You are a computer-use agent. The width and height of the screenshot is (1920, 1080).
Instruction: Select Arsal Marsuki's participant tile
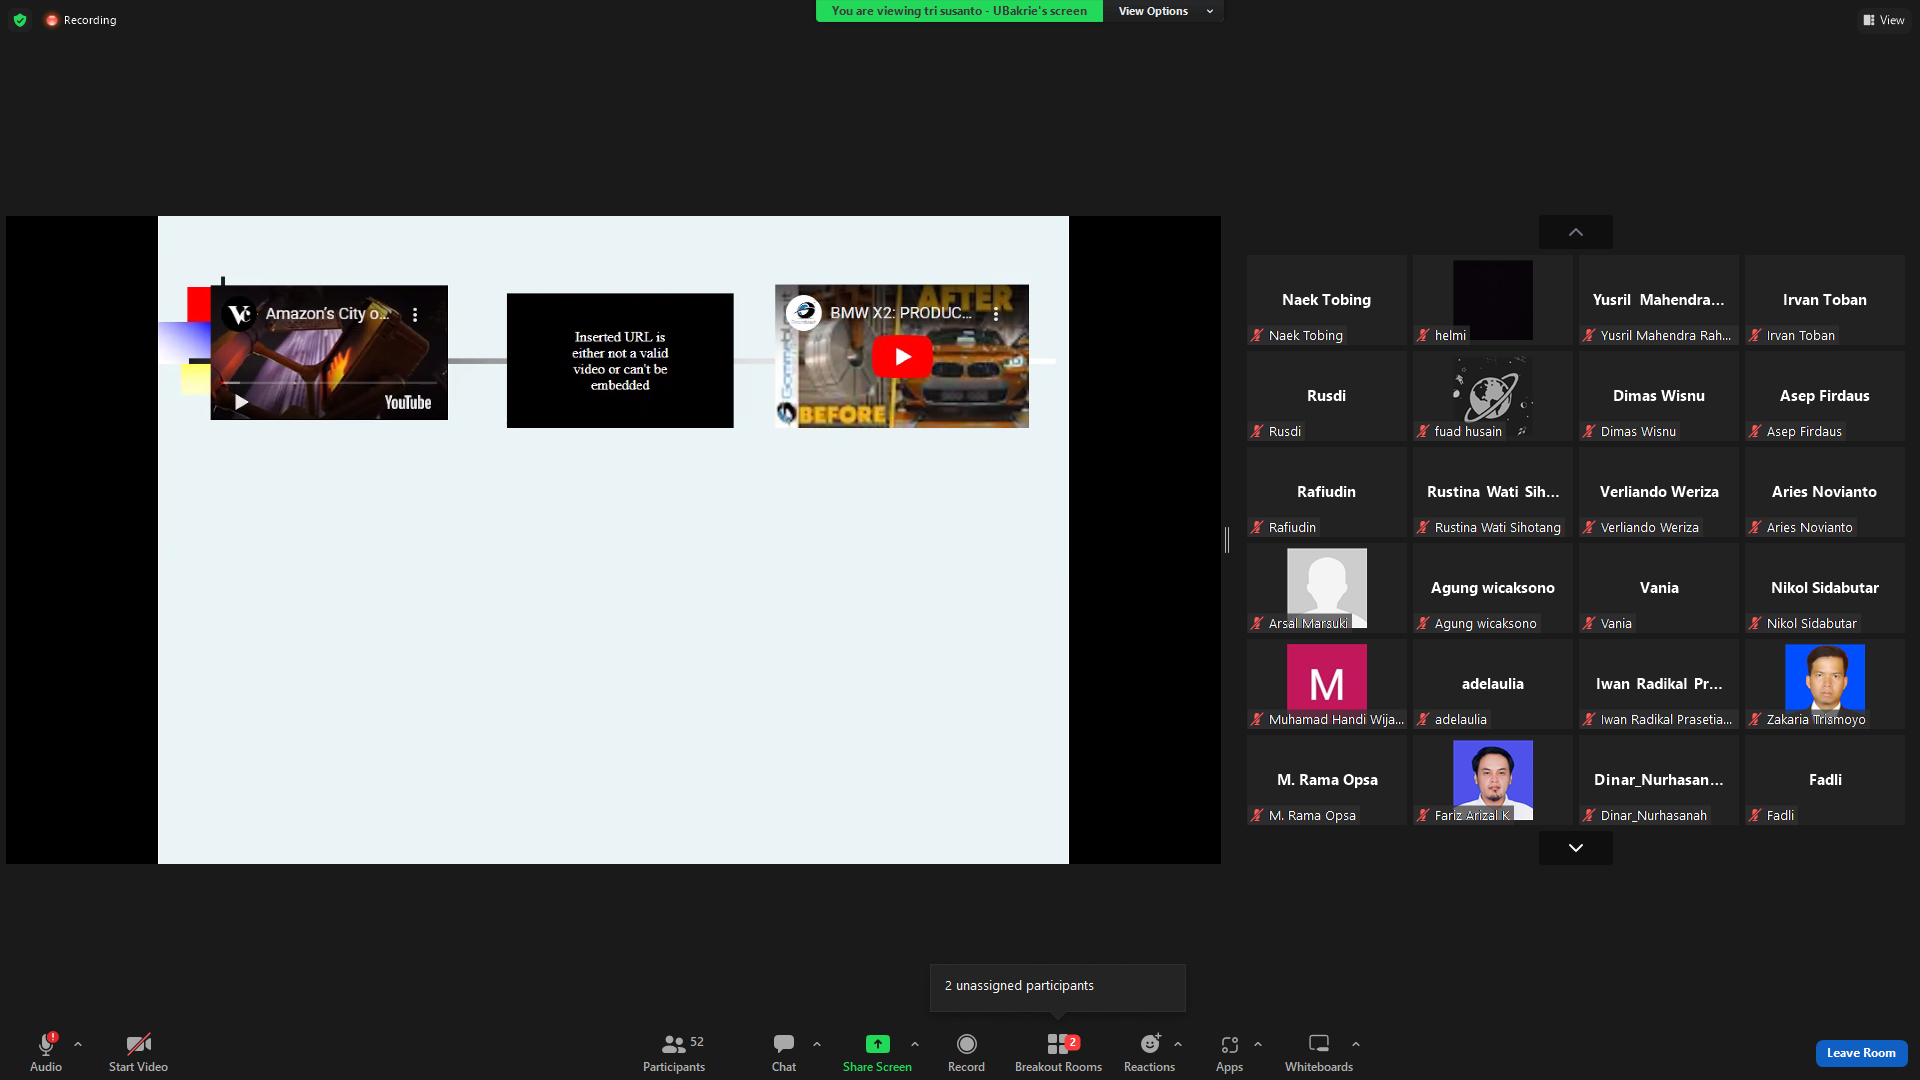1327,588
